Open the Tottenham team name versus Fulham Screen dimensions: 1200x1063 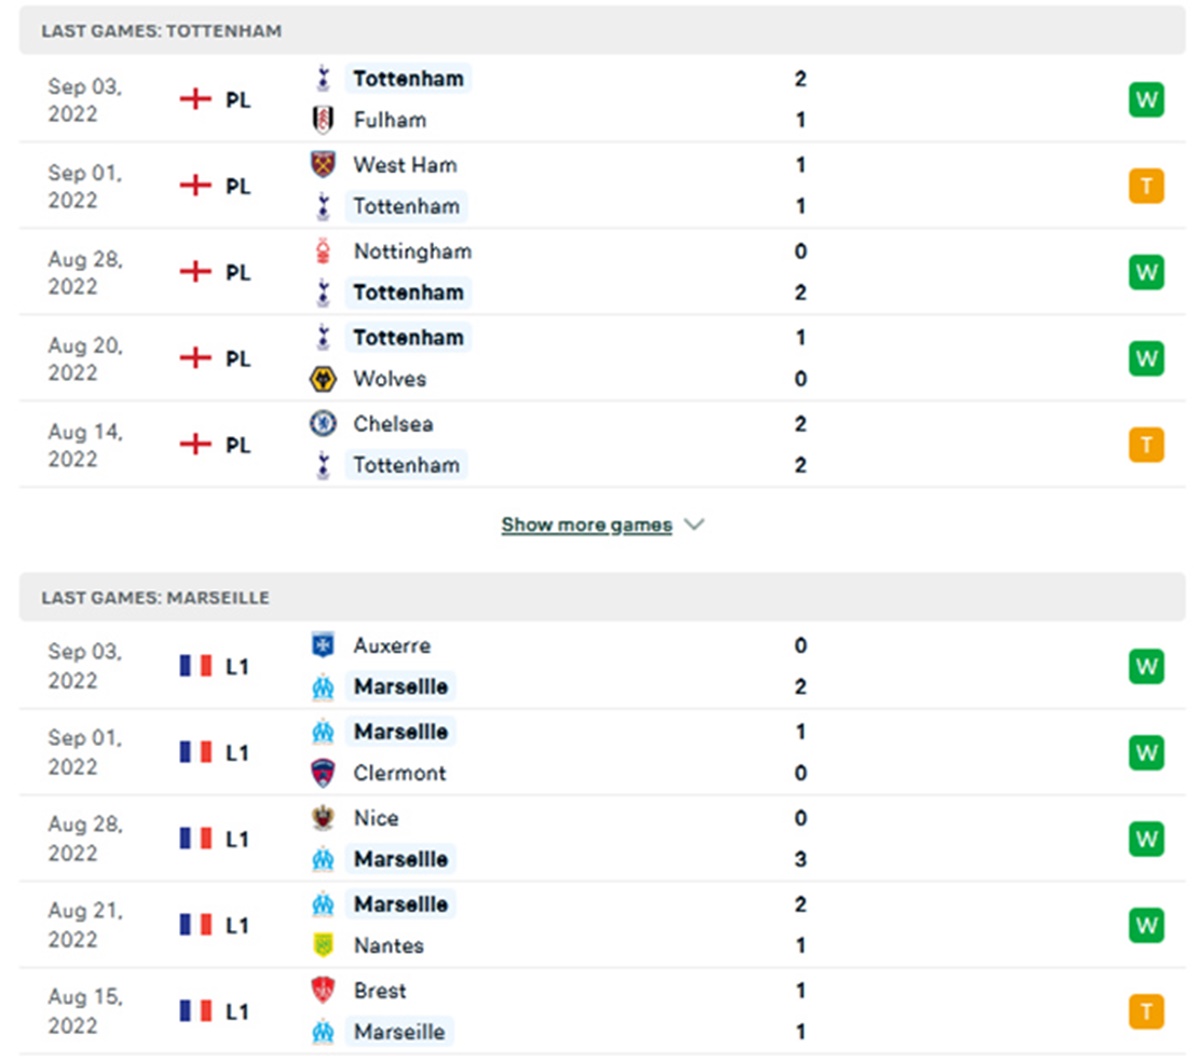click(408, 79)
